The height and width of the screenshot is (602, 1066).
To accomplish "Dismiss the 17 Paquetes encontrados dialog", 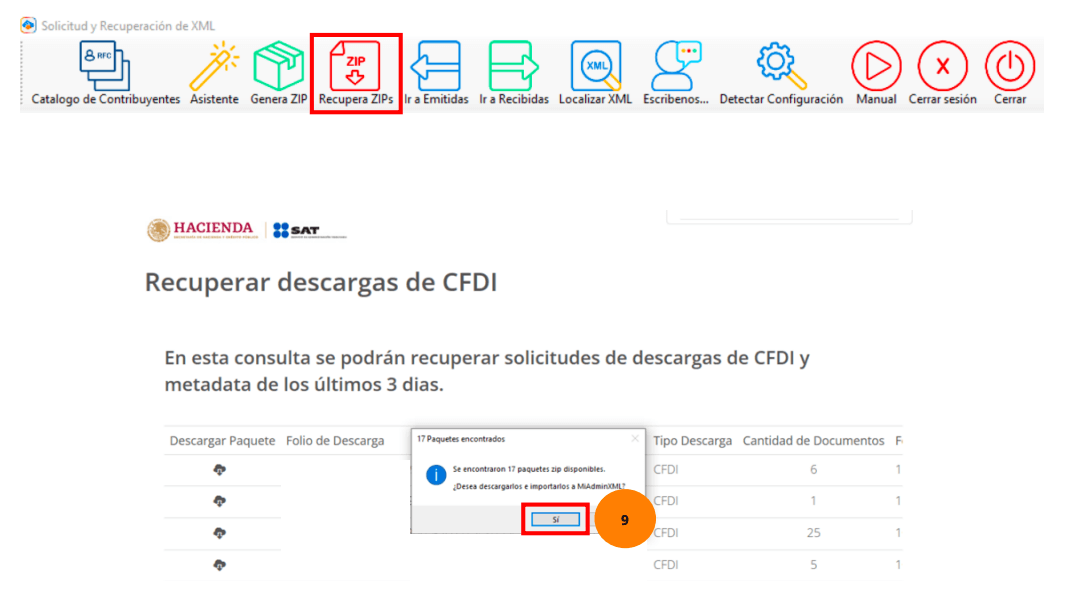I will coord(633,438).
